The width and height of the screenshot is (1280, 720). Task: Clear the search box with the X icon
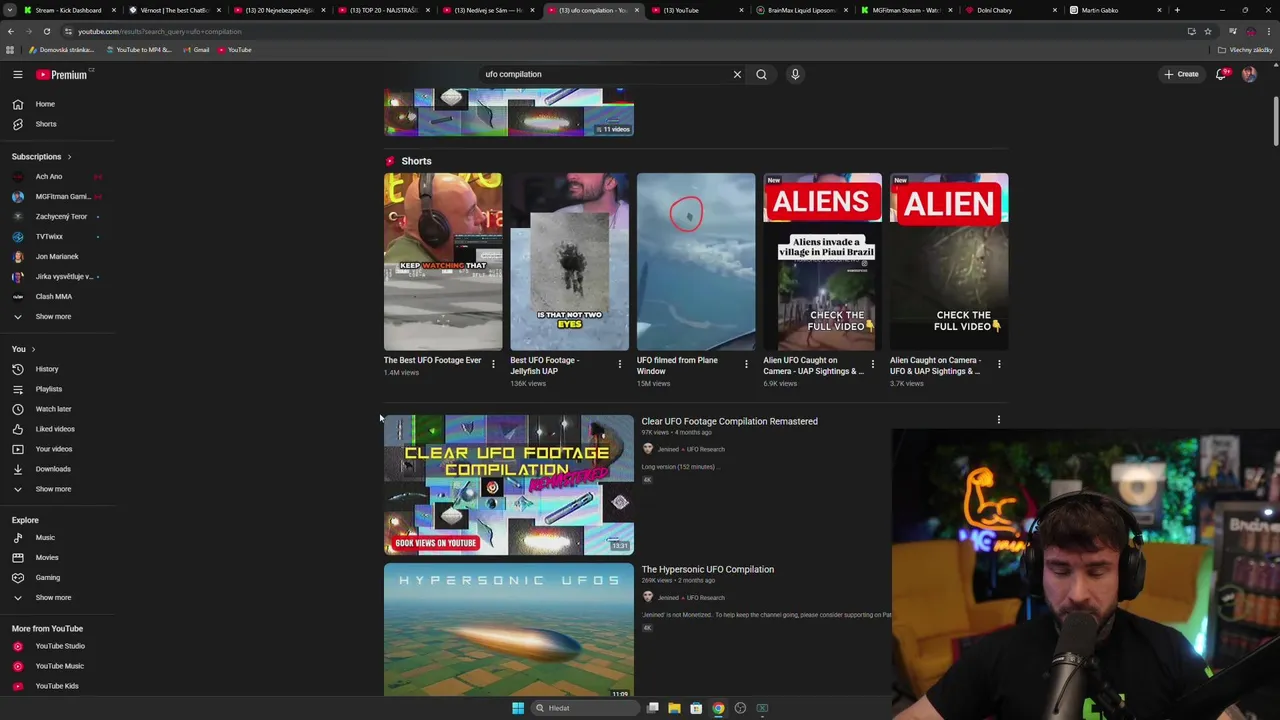[737, 74]
